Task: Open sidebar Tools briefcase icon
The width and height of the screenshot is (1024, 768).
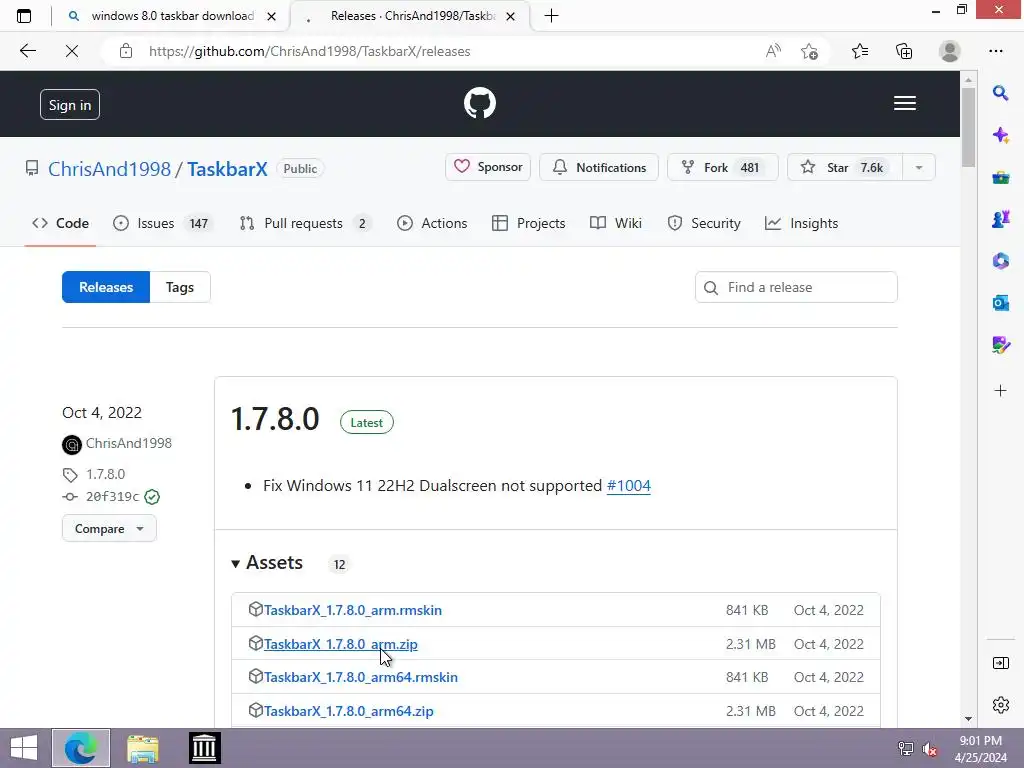Action: [x=1000, y=177]
